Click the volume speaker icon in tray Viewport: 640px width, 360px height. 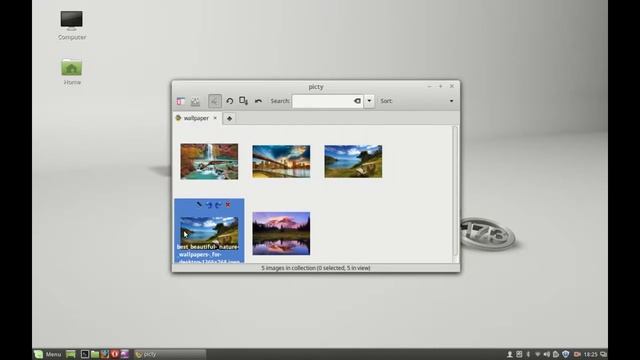click(x=547, y=354)
